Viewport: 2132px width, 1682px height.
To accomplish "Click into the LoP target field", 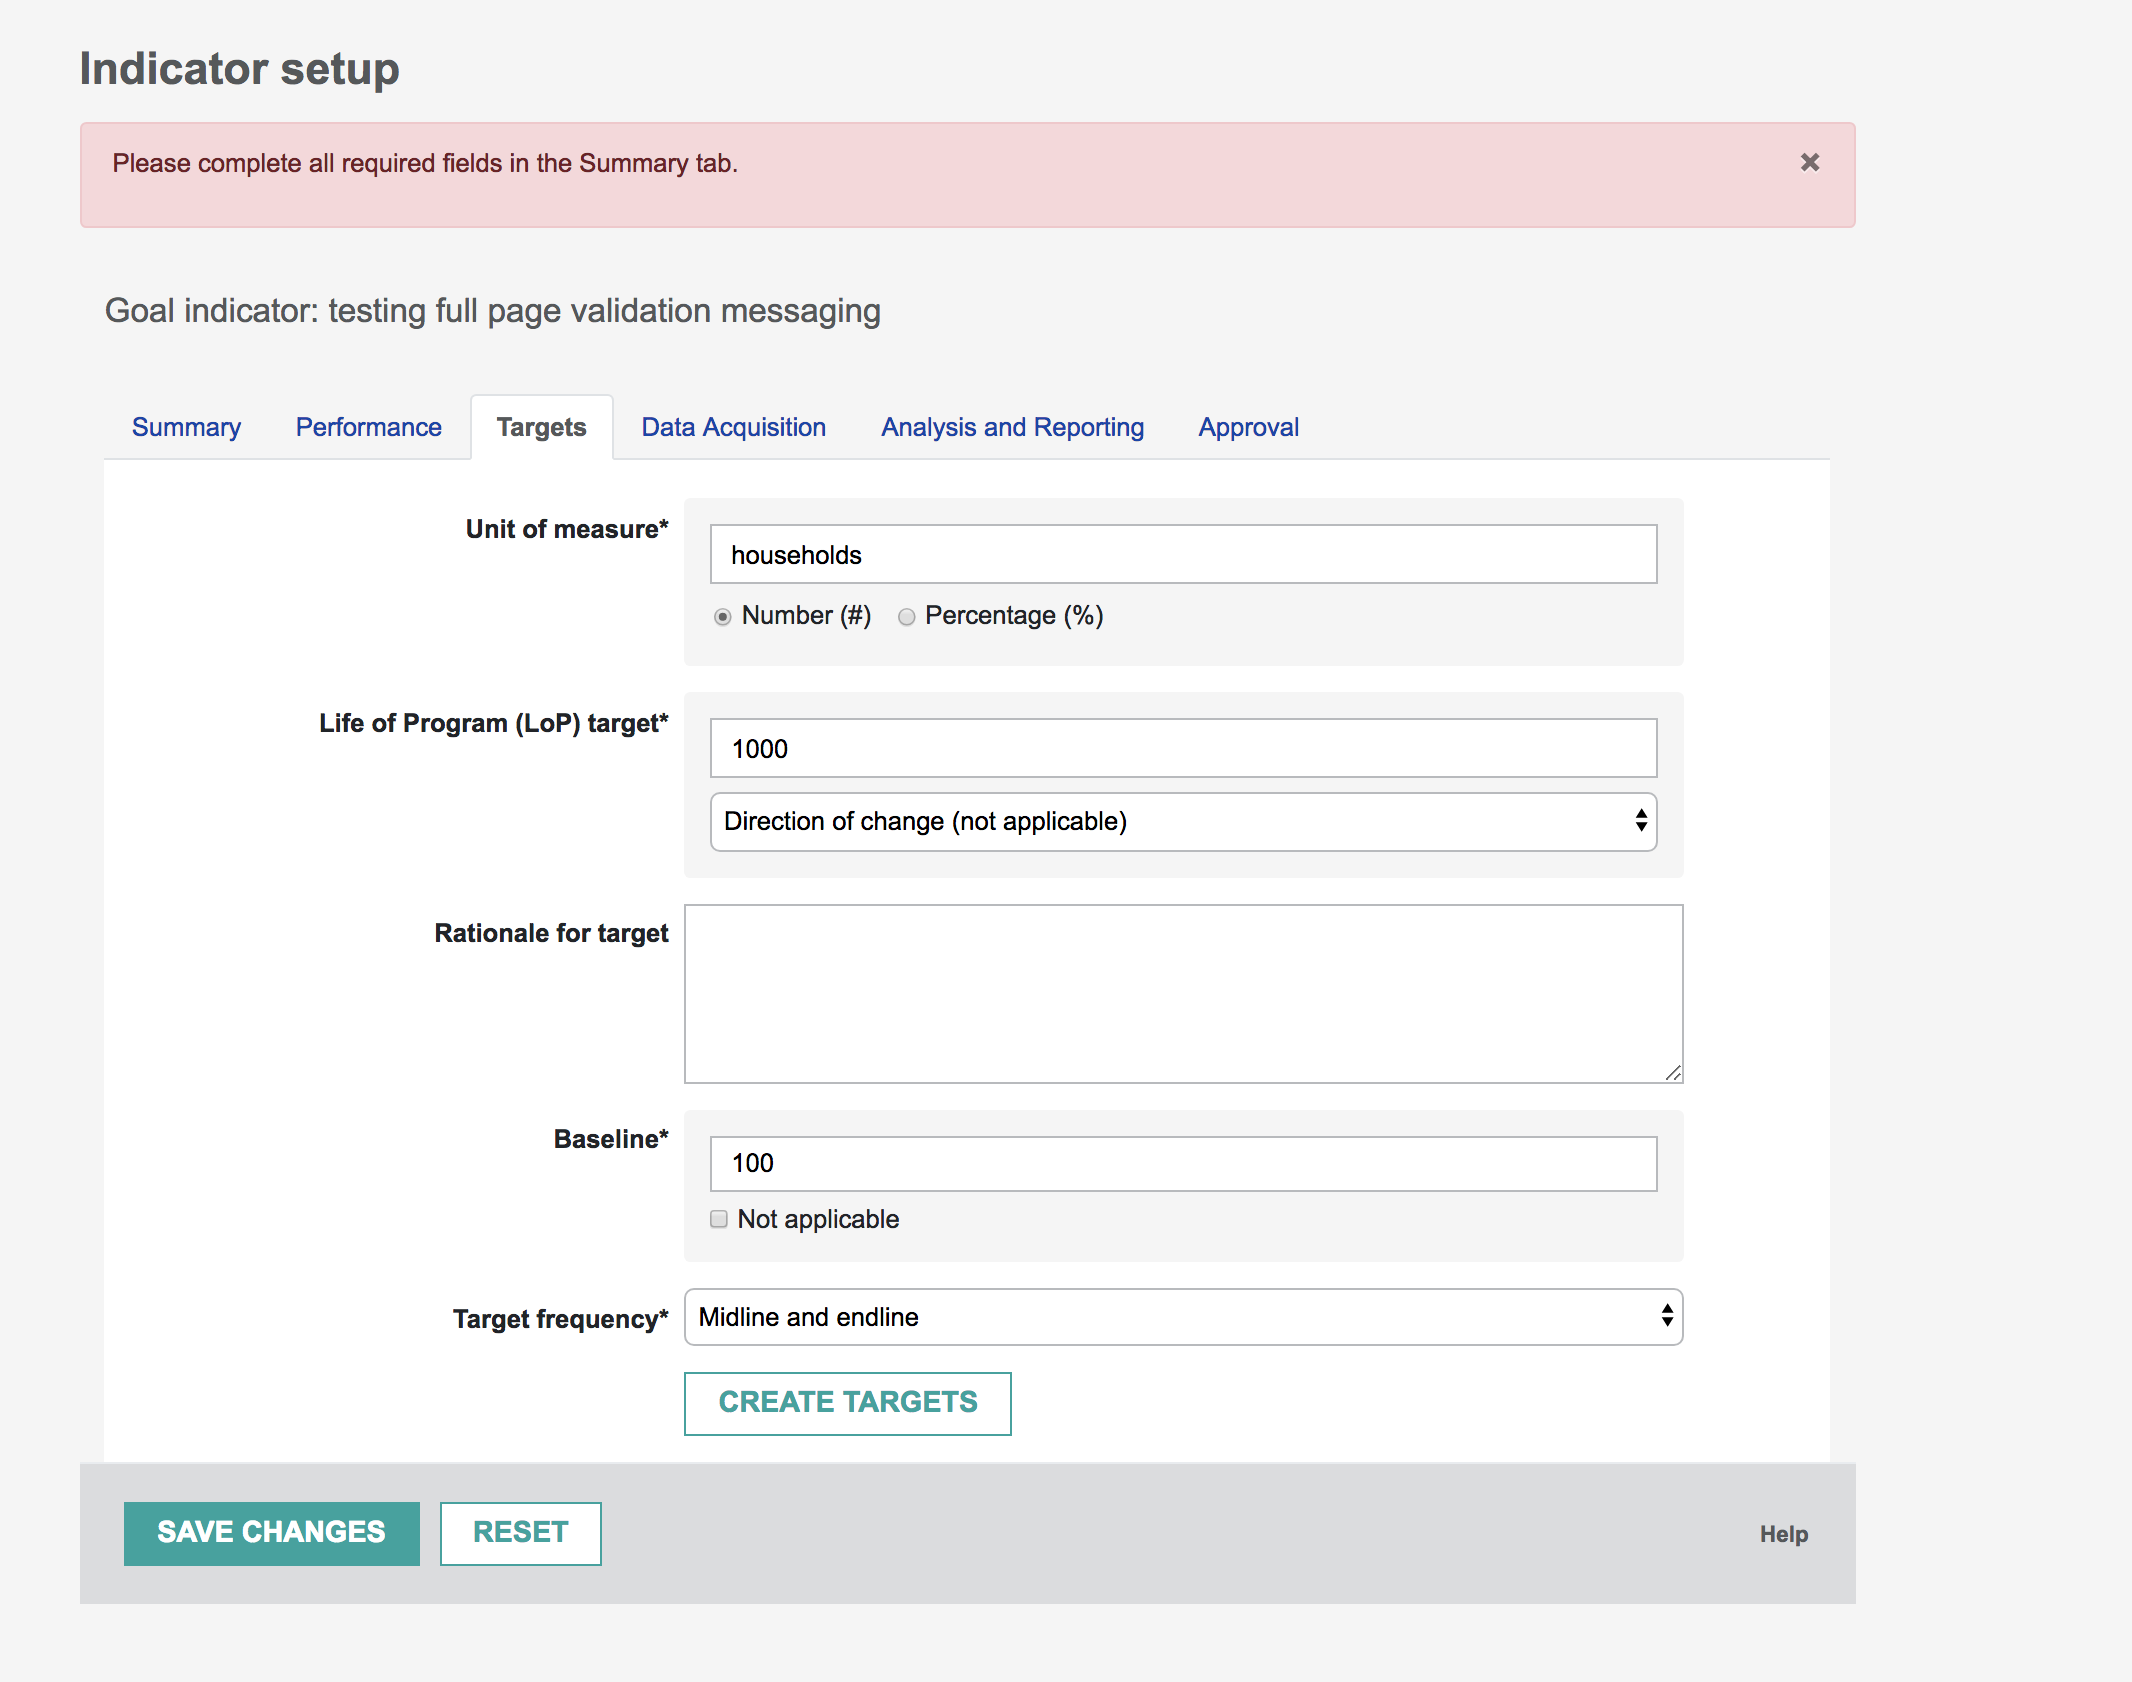I will pos(1183,748).
